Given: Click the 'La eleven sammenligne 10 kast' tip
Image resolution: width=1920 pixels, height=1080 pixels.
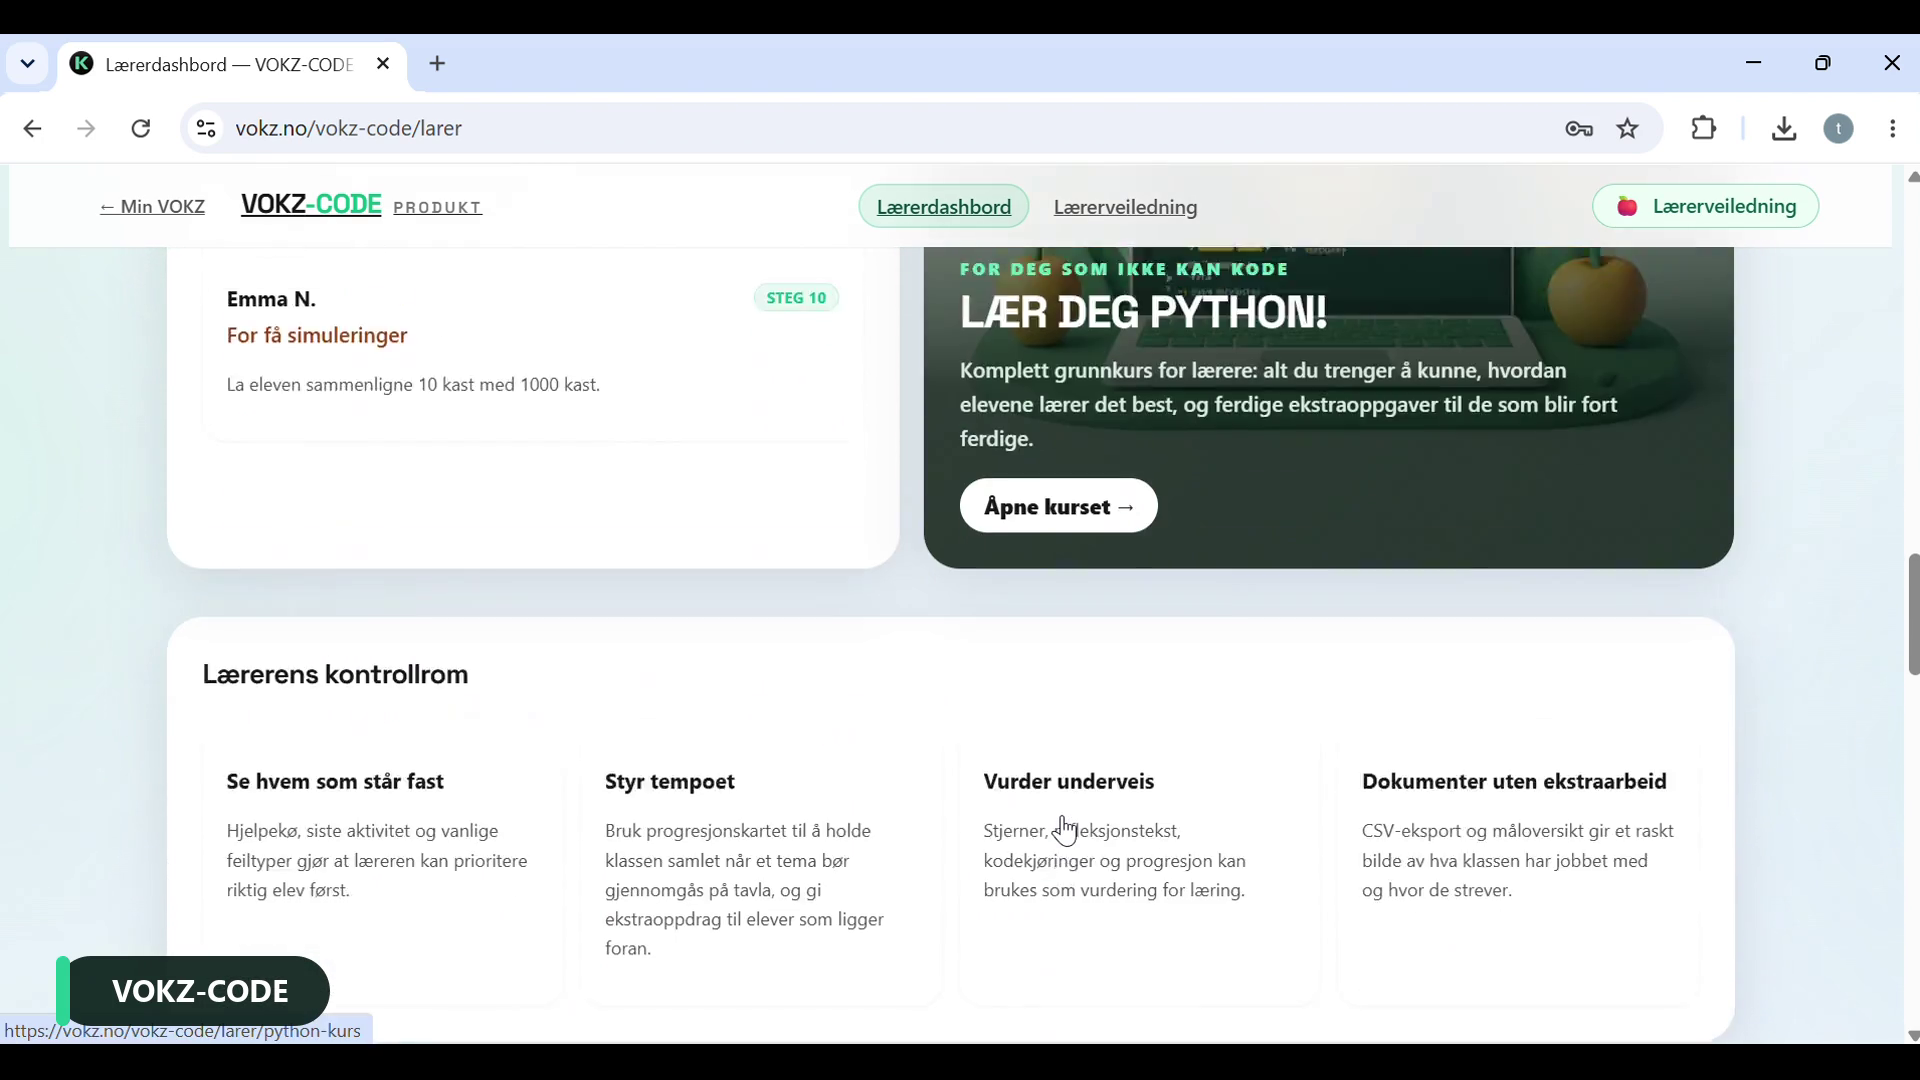Looking at the screenshot, I should 413,386.
